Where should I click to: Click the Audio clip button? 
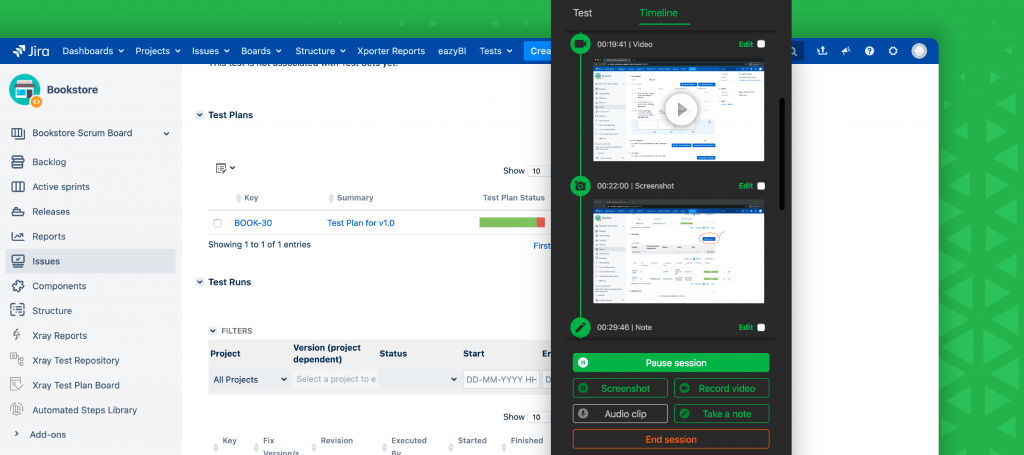tap(620, 414)
